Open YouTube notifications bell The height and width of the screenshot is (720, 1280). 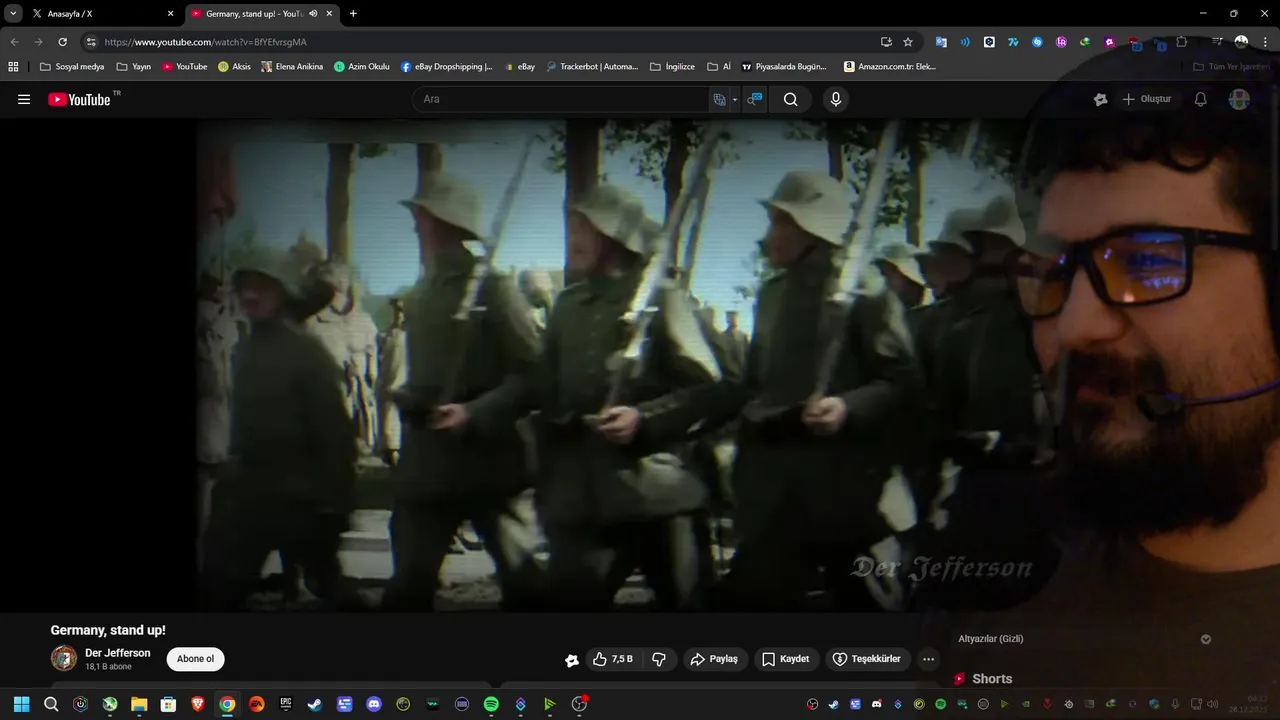tap(1200, 99)
